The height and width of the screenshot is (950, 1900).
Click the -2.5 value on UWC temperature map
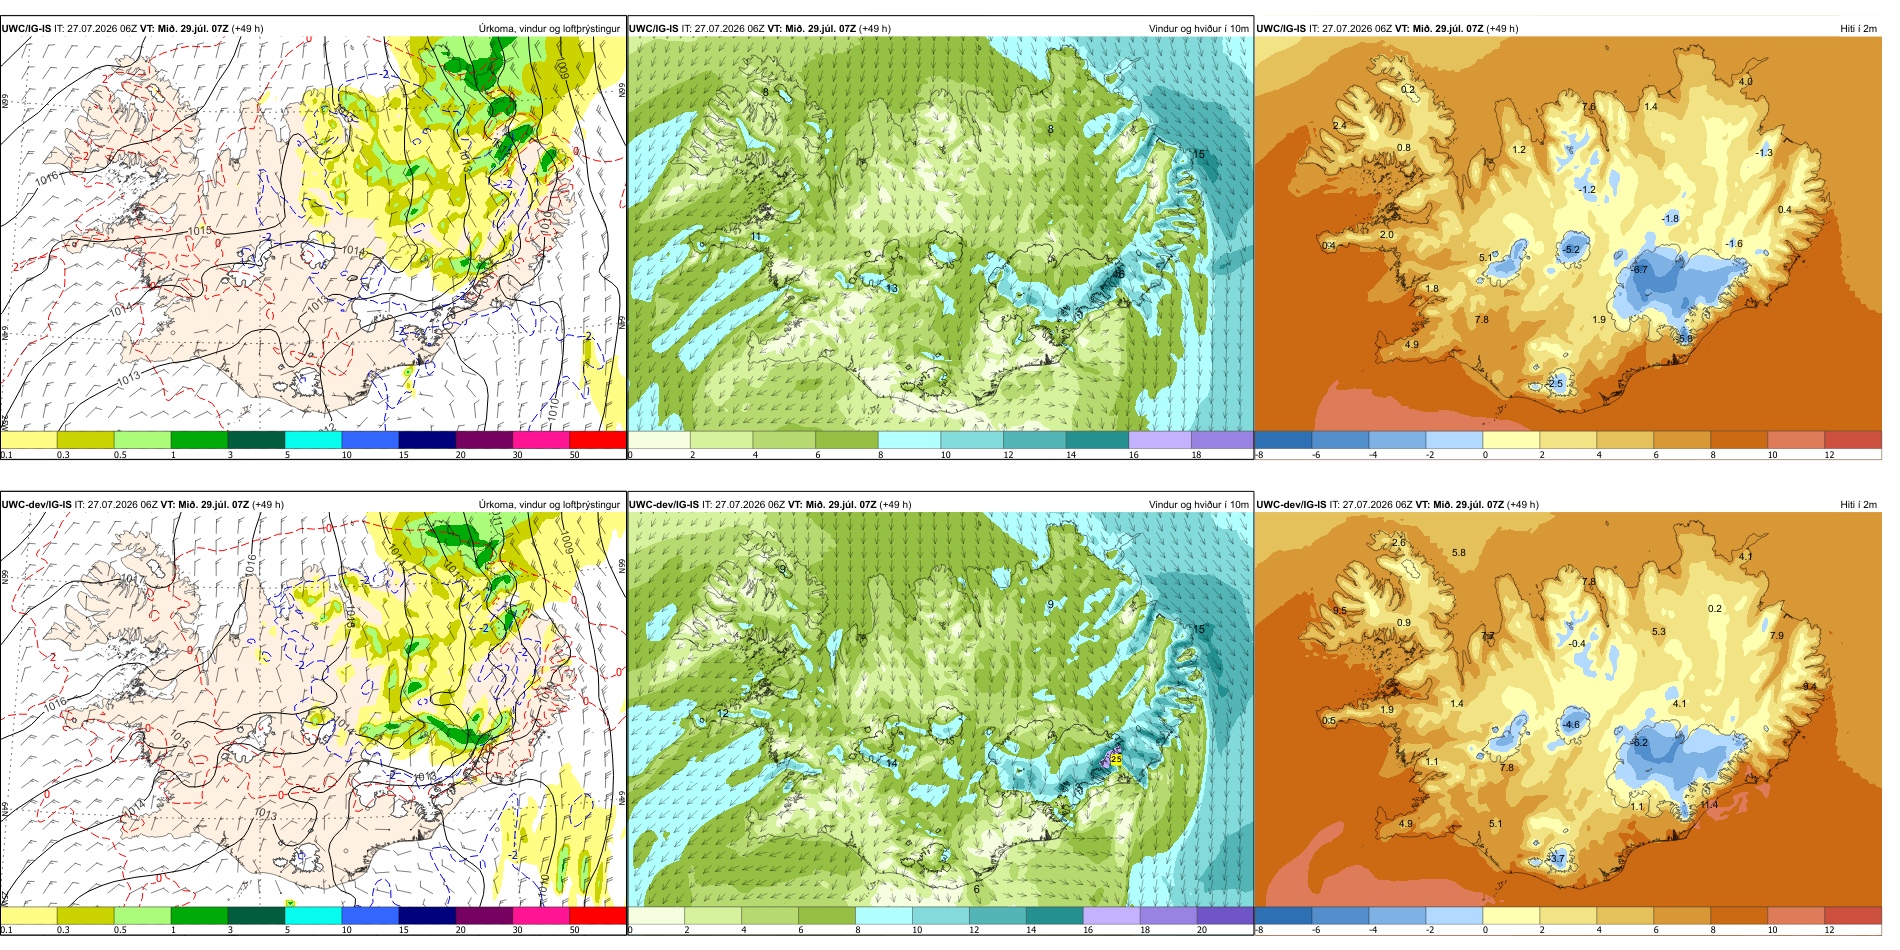(x=1554, y=383)
